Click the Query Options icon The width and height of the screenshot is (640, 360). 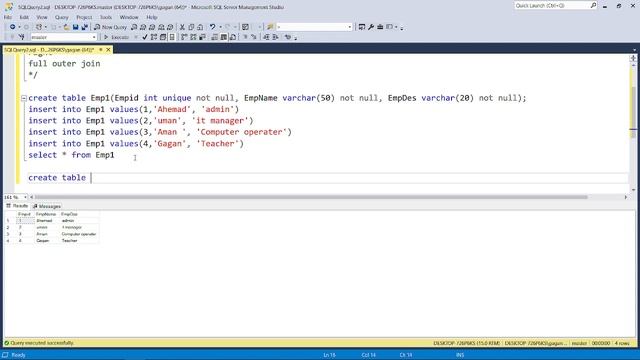click(163, 37)
